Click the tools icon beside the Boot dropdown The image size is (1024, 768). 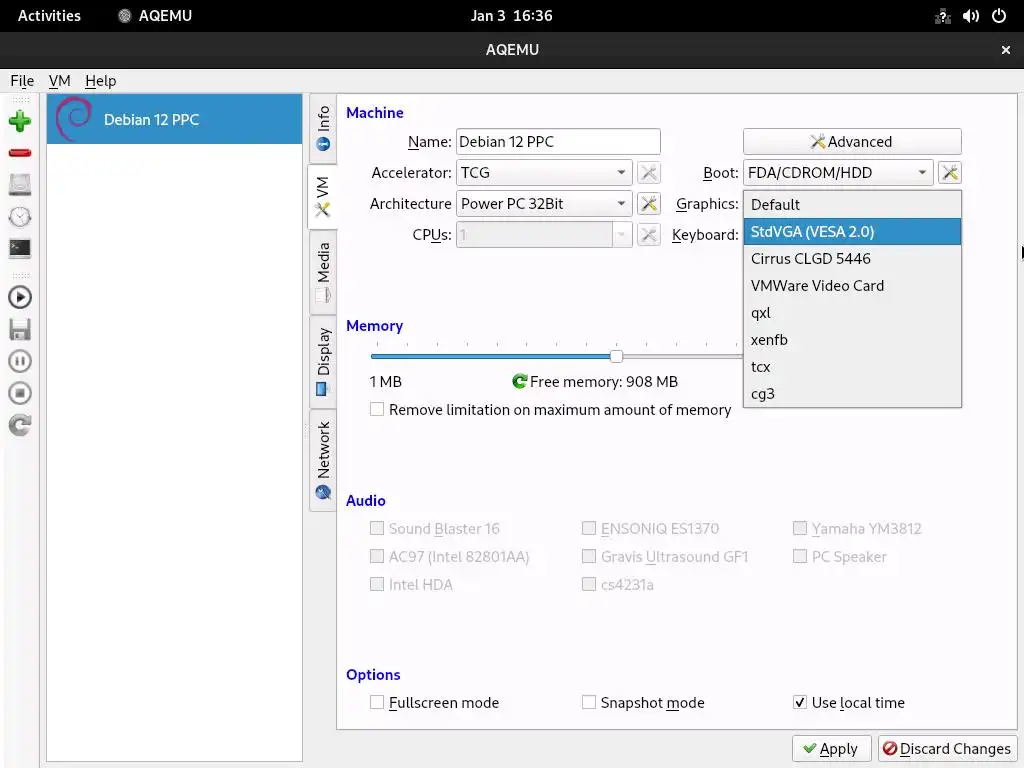950,172
